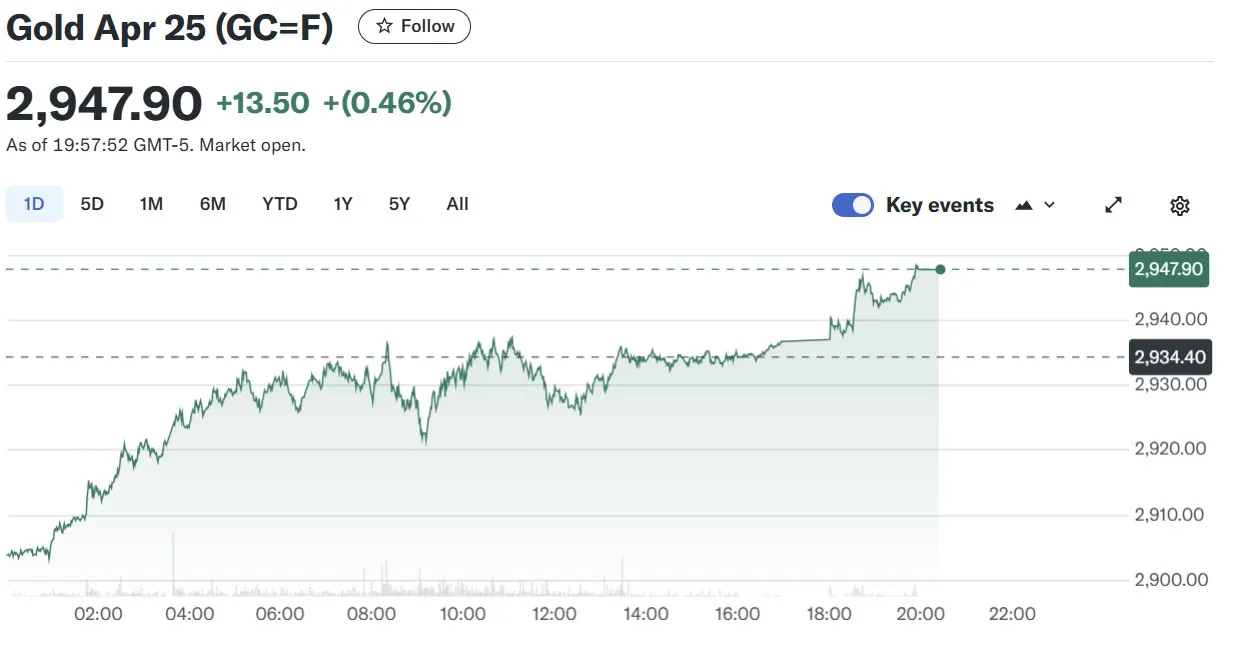Click the mountain chart type icon

tap(1023, 205)
